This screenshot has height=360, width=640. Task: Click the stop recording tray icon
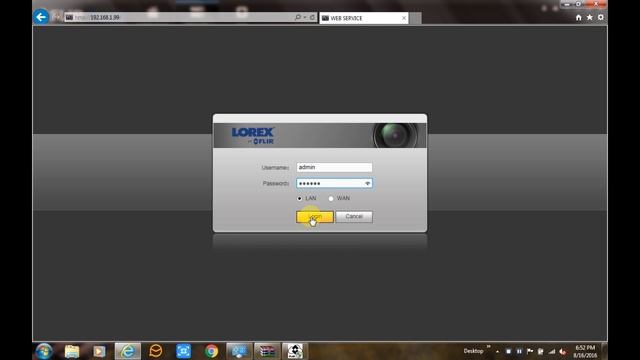click(508, 351)
